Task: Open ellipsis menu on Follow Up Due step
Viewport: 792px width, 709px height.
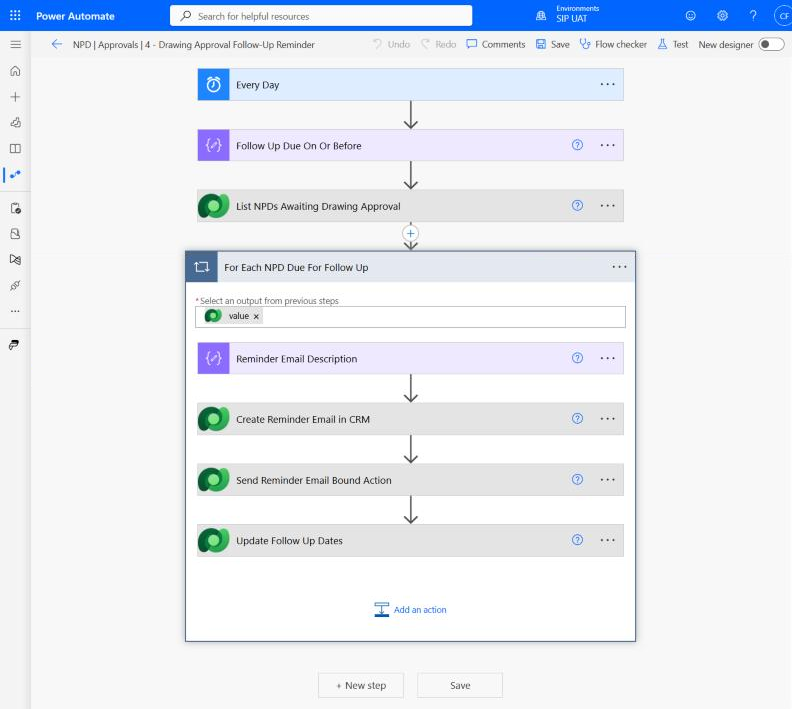Action: 608,145
